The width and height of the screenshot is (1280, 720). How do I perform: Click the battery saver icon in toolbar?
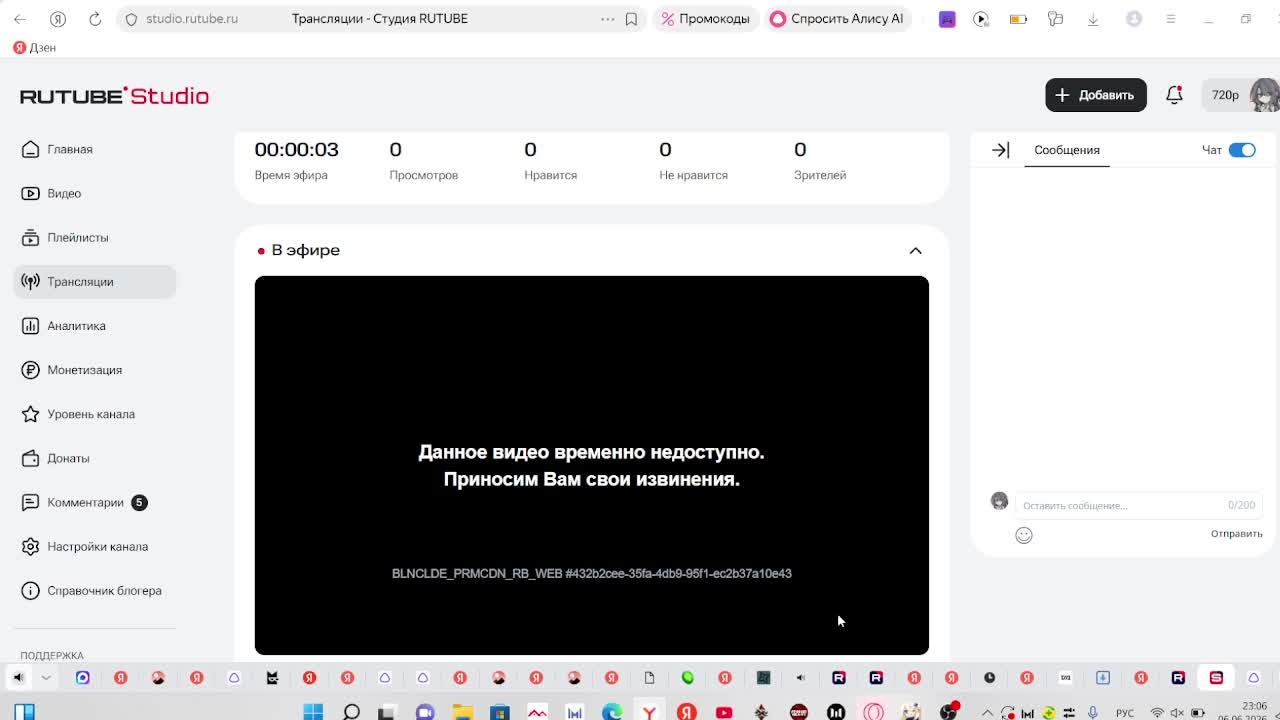coord(1018,19)
